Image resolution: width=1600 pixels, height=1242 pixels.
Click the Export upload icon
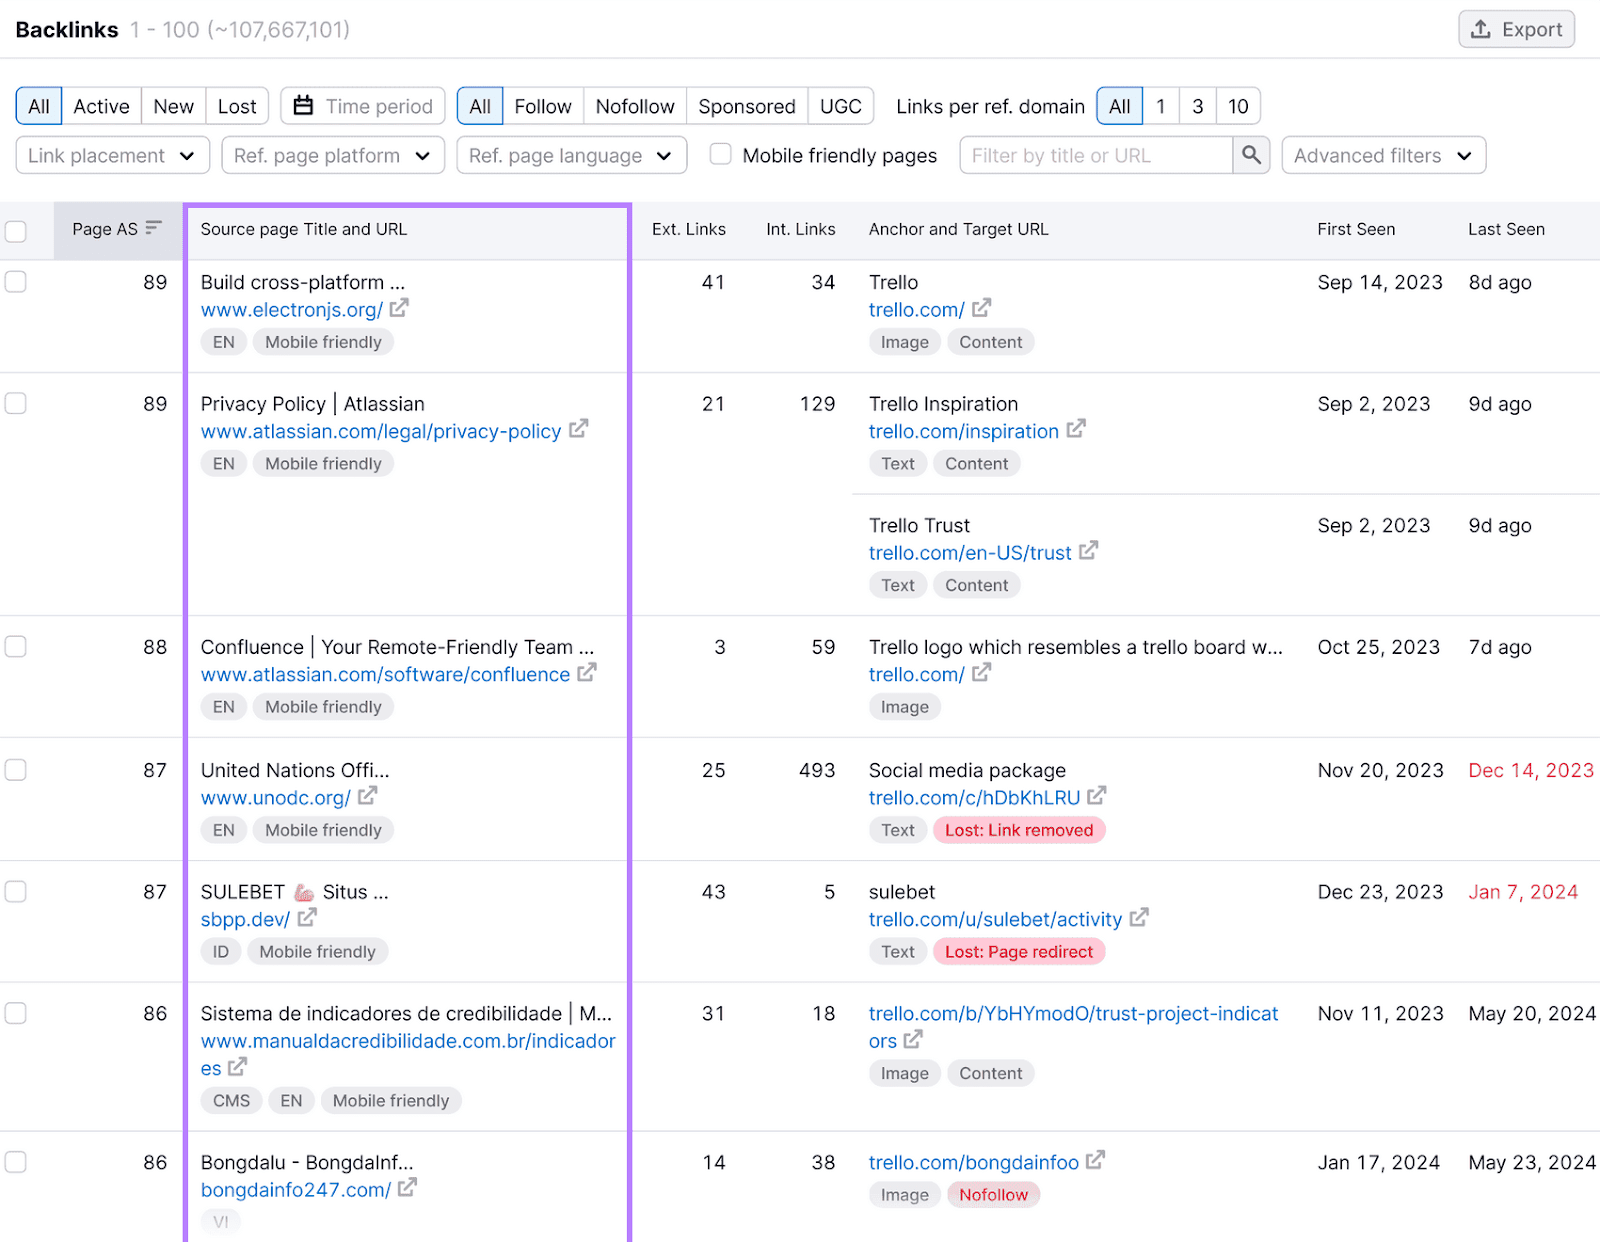pos(1481,29)
